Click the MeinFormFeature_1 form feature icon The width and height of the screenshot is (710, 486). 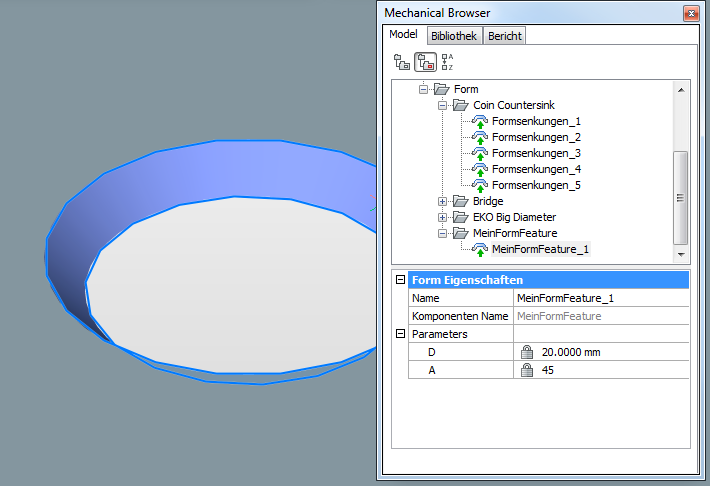480,249
